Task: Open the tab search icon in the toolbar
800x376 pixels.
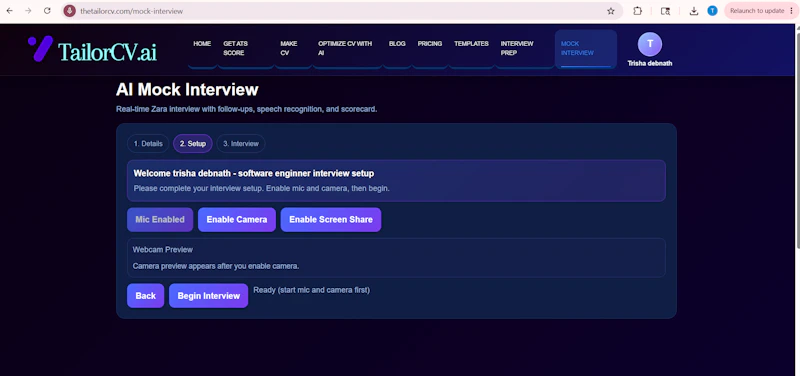Action: tap(665, 11)
